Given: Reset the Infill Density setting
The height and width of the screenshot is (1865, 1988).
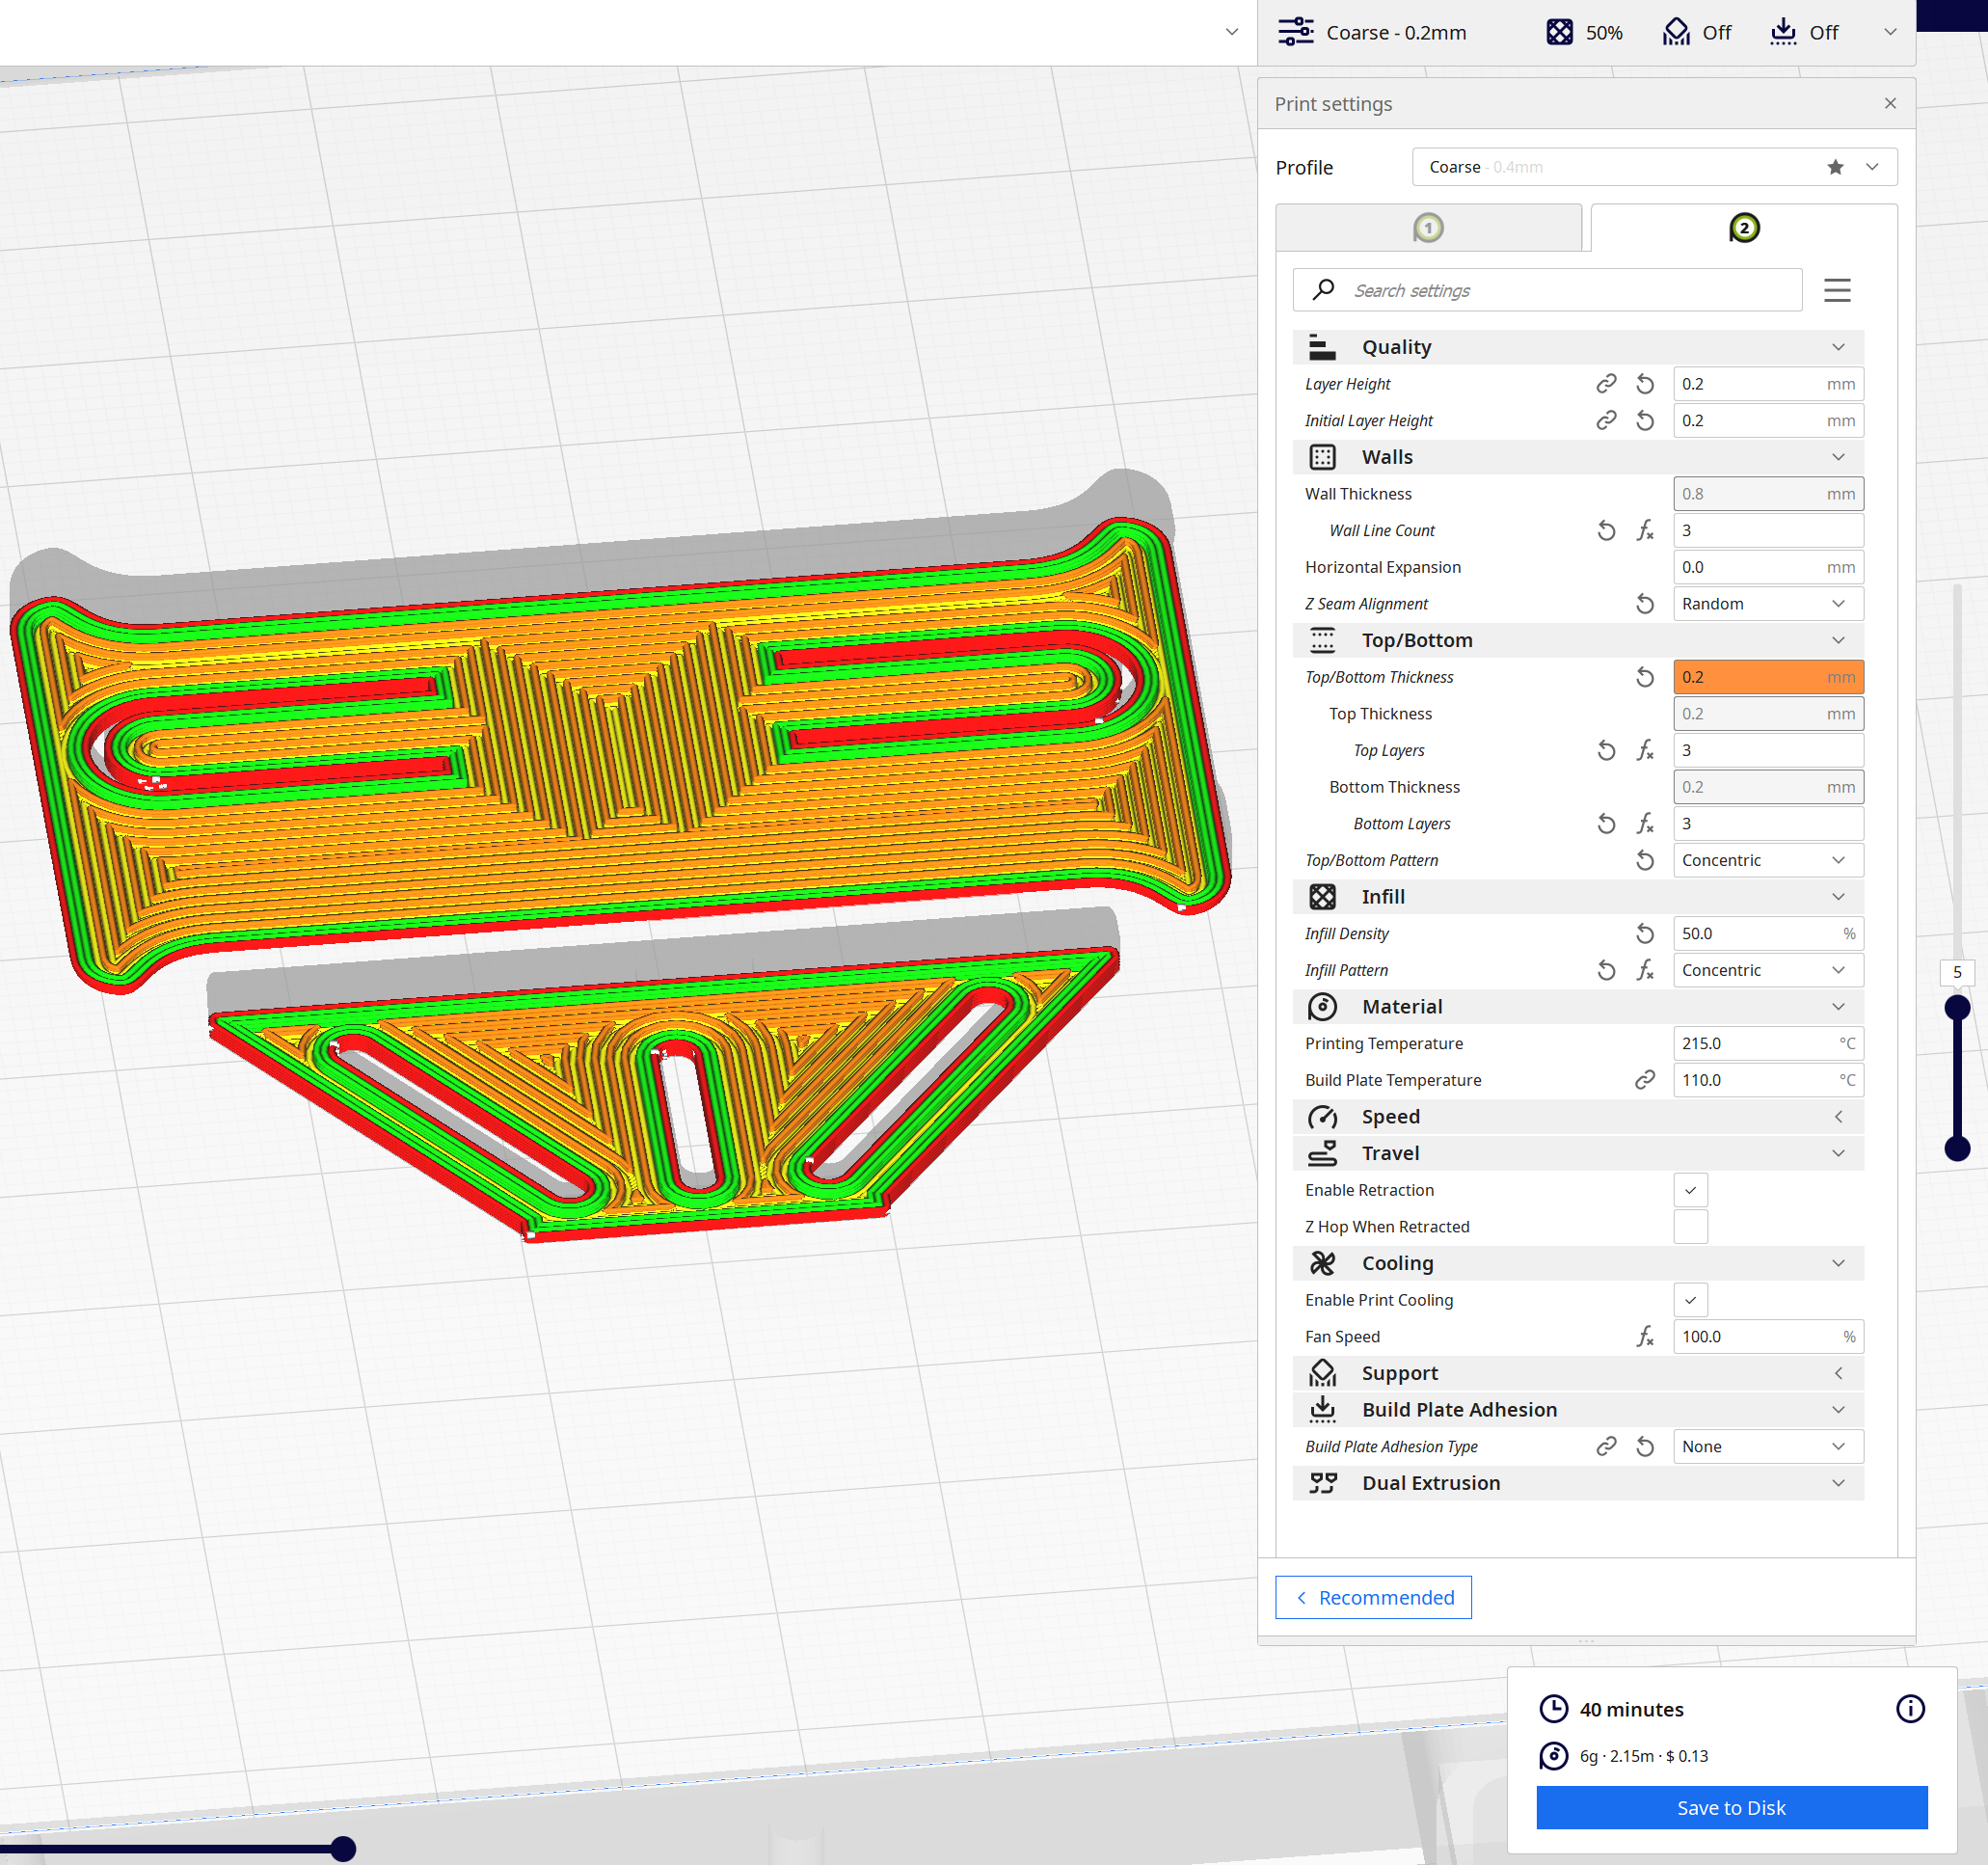Looking at the screenshot, I should pyautogui.click(x=1644, y=933).
